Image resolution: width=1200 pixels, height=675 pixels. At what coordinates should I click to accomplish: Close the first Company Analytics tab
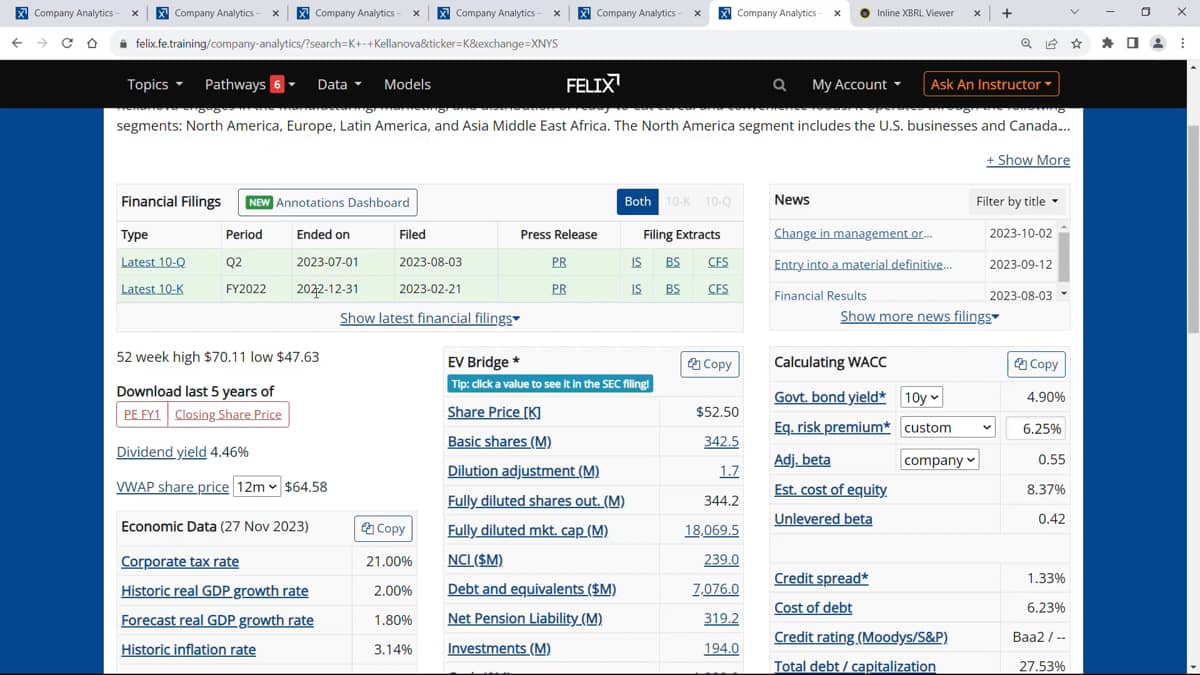click(x=134, y=13)
